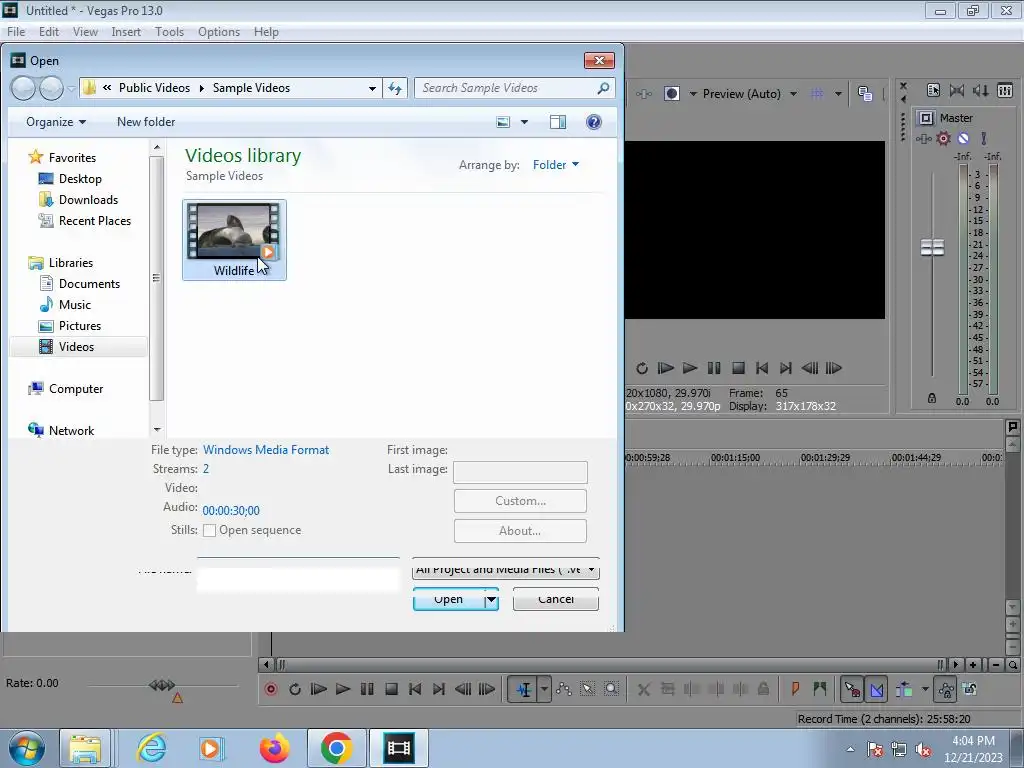1024x768 pixels.
Task: Open the file type filter combo box
Action: 505,569
